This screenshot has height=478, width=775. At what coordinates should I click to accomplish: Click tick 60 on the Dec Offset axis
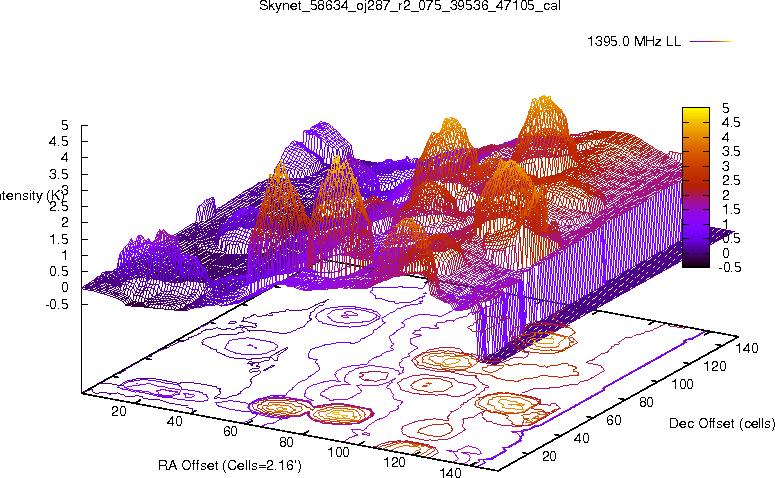click(614, 420)
